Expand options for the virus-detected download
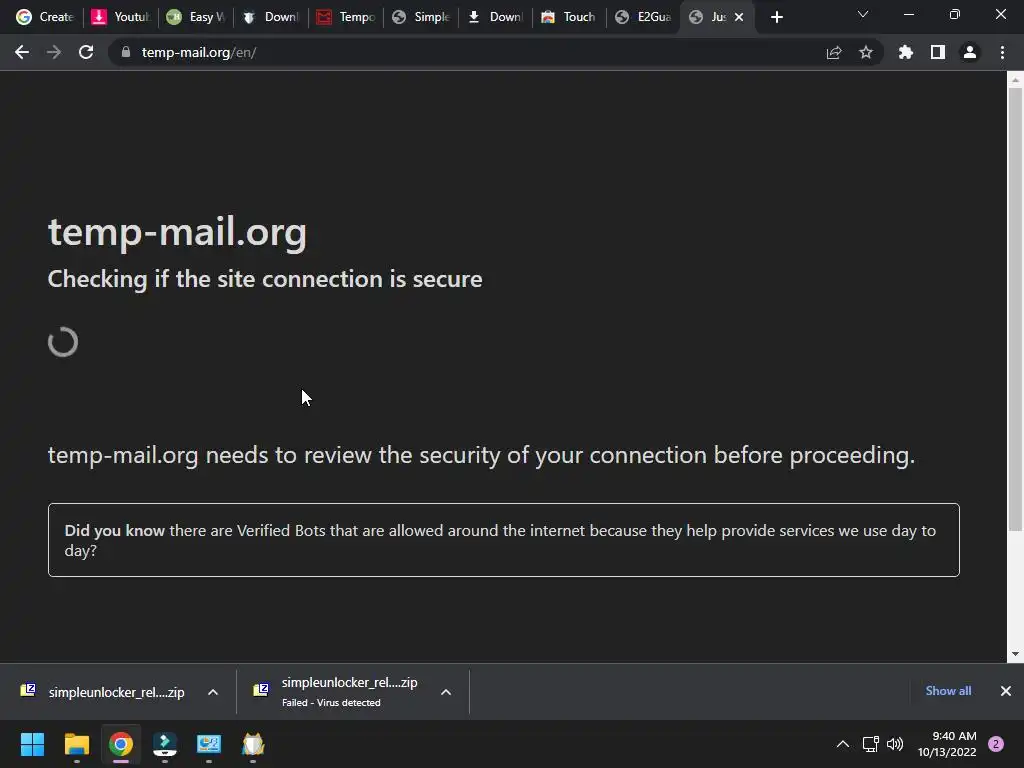 coord(446,692)
